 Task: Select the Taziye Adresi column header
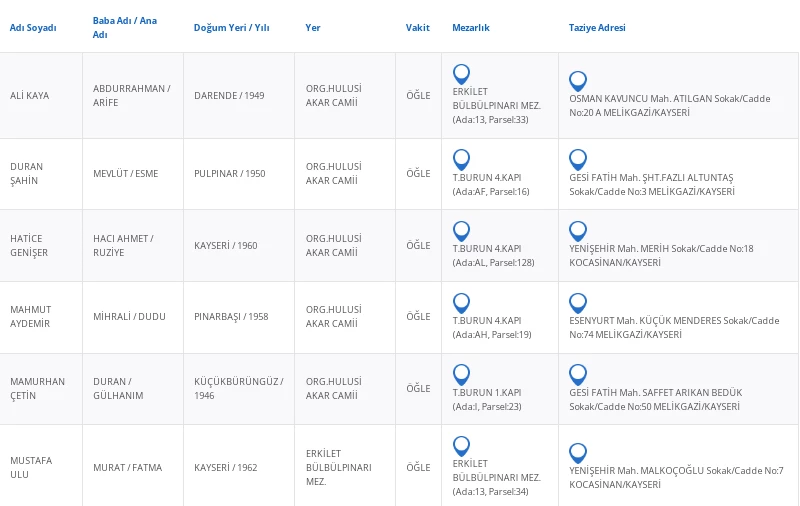[x=597, y=28]
